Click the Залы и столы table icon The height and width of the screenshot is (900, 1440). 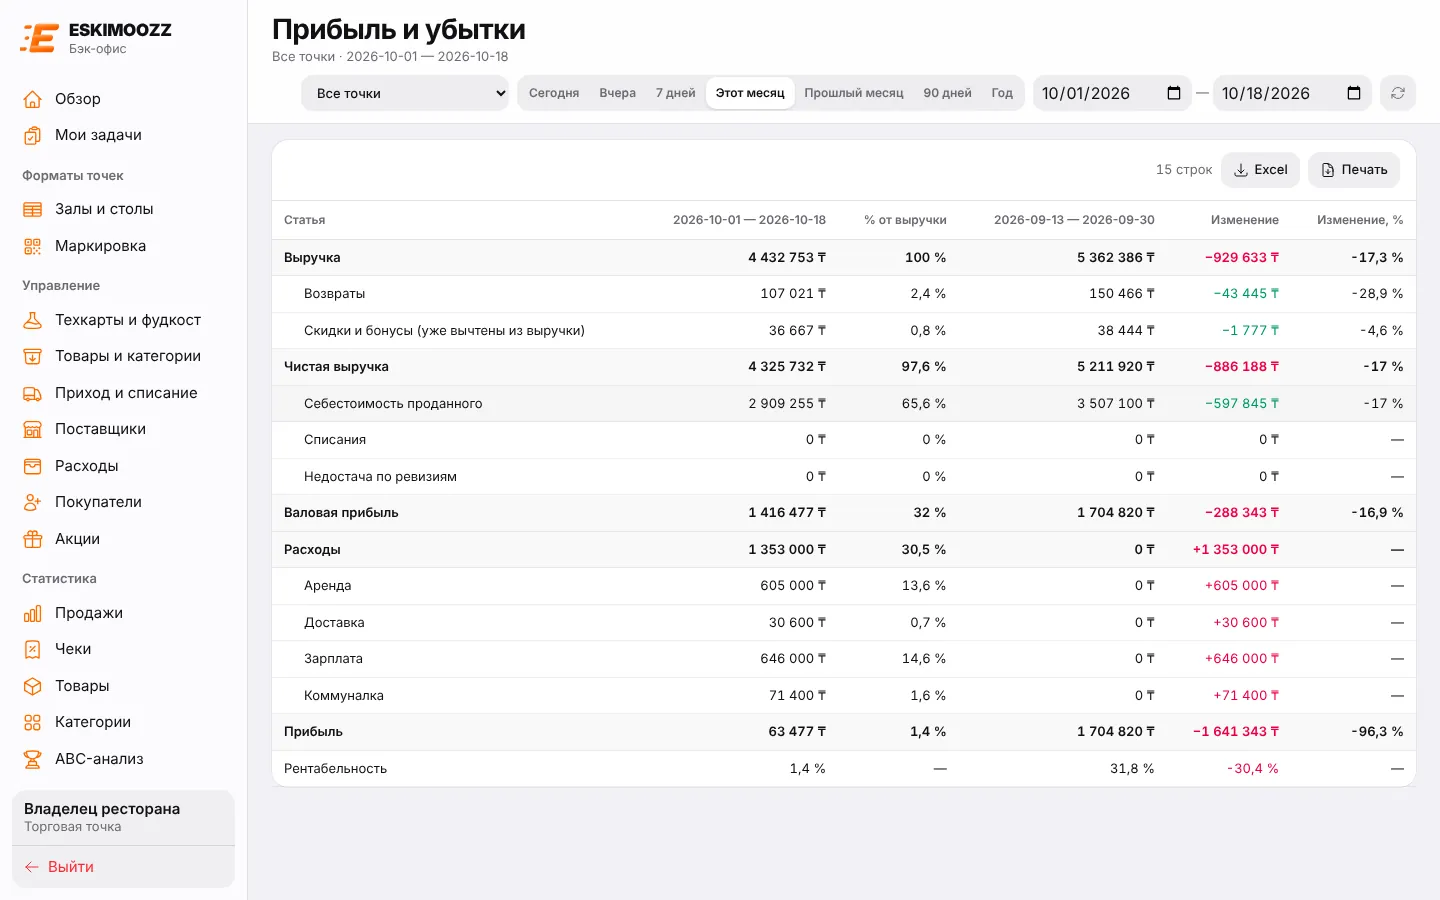pyautogui.click(x=33, y=209)
